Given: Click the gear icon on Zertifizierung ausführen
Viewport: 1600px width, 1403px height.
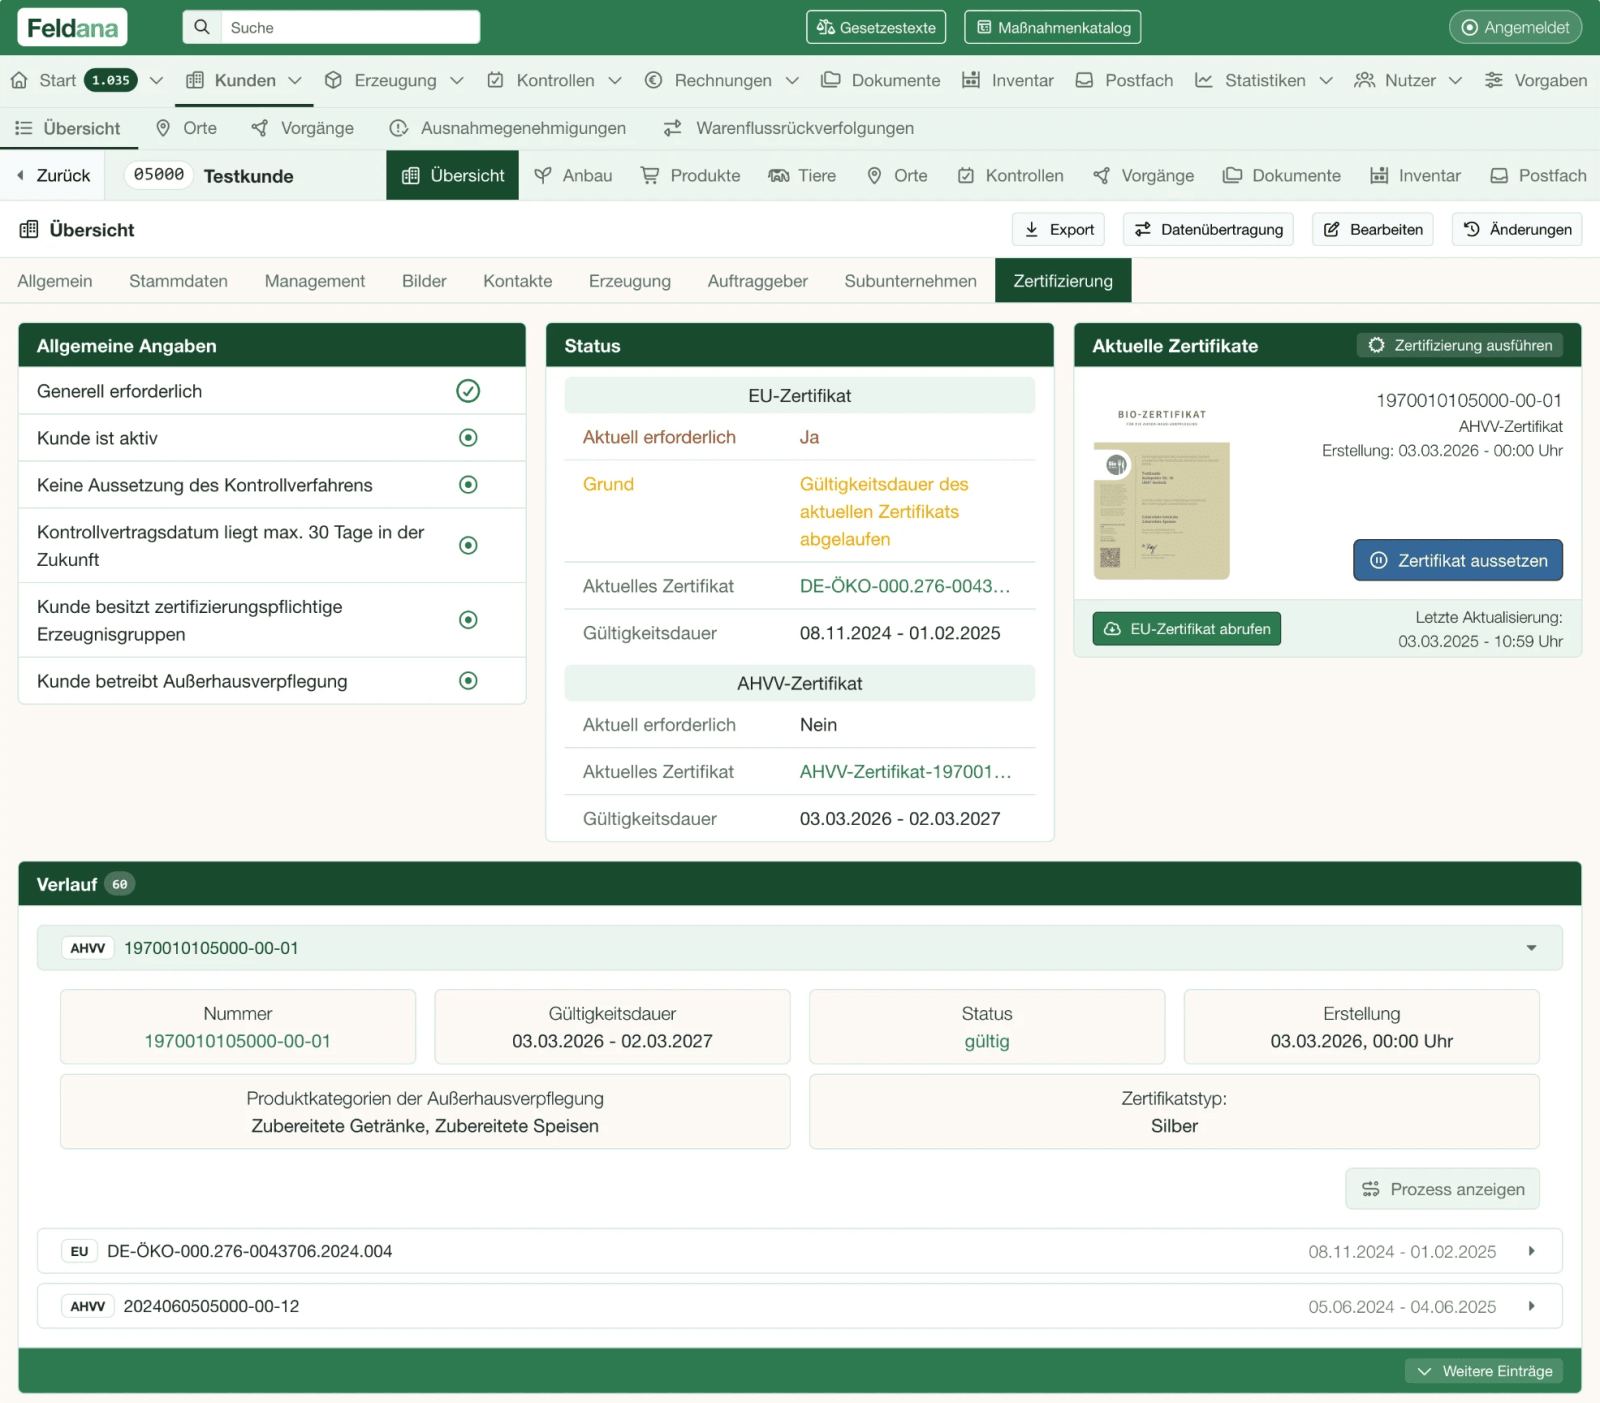Looking at the screenshot, I should 1377,345.
